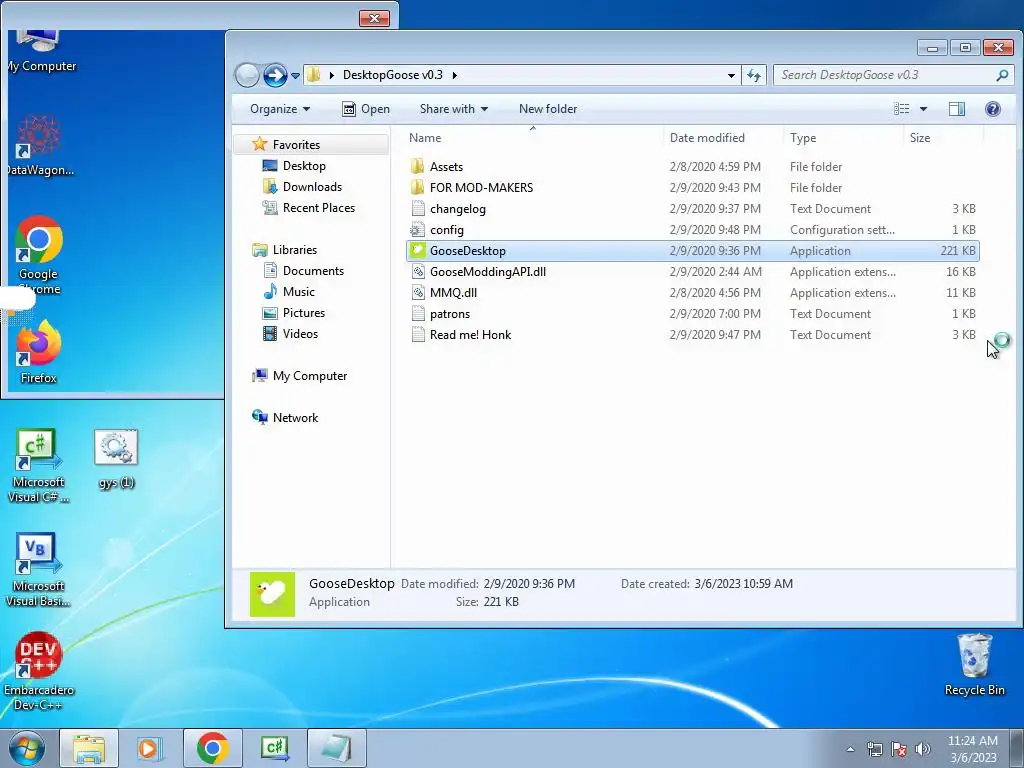
Task: Open Chrome from the taskbar
Action: [x=212, y=748]
